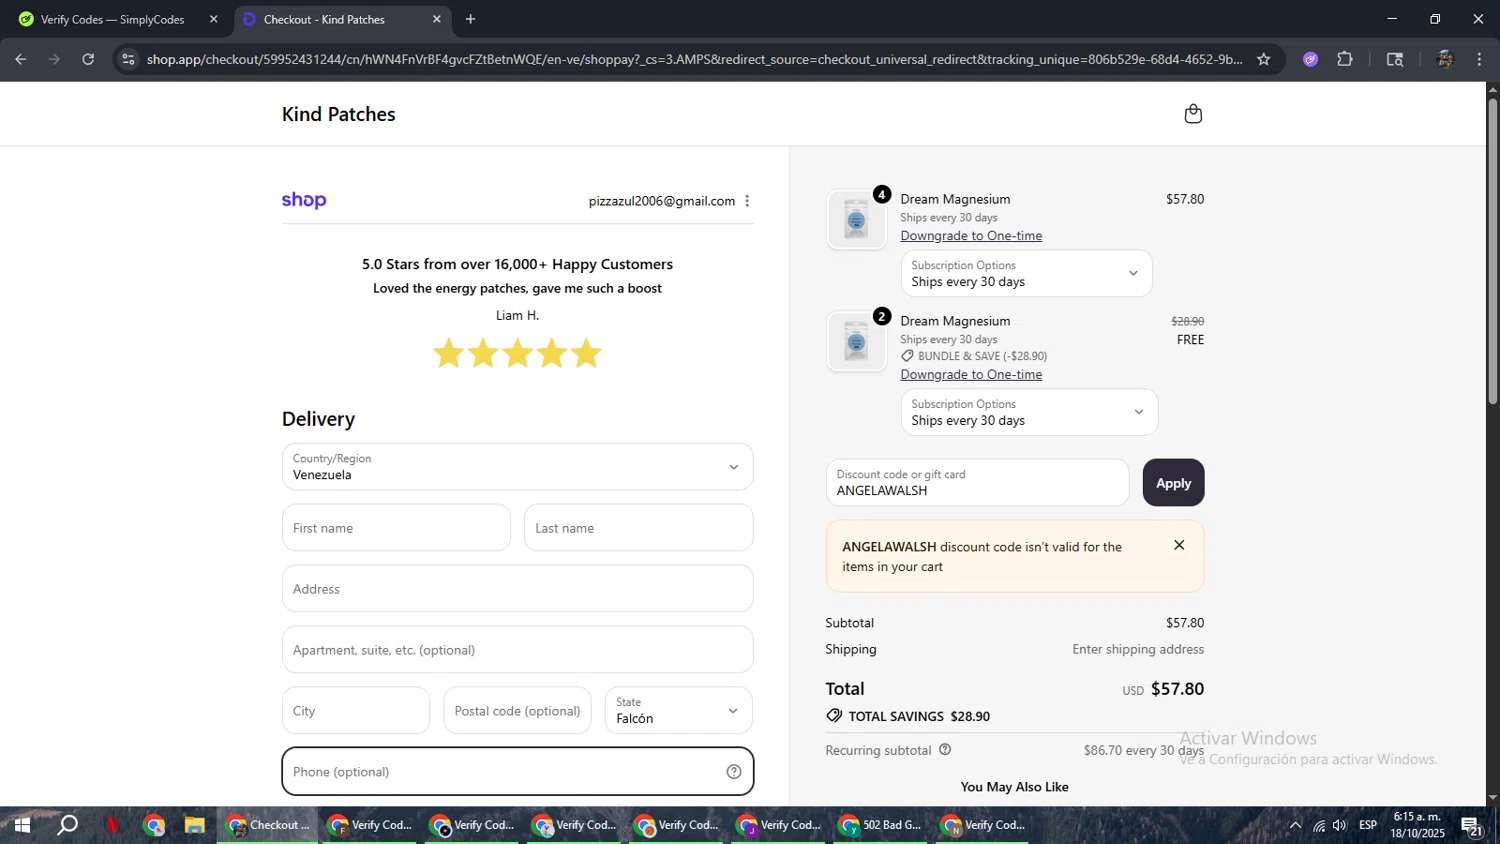Open the red app icon in taskbar
The width and height of the screenshot is (1500, 844).
[113, 825]
